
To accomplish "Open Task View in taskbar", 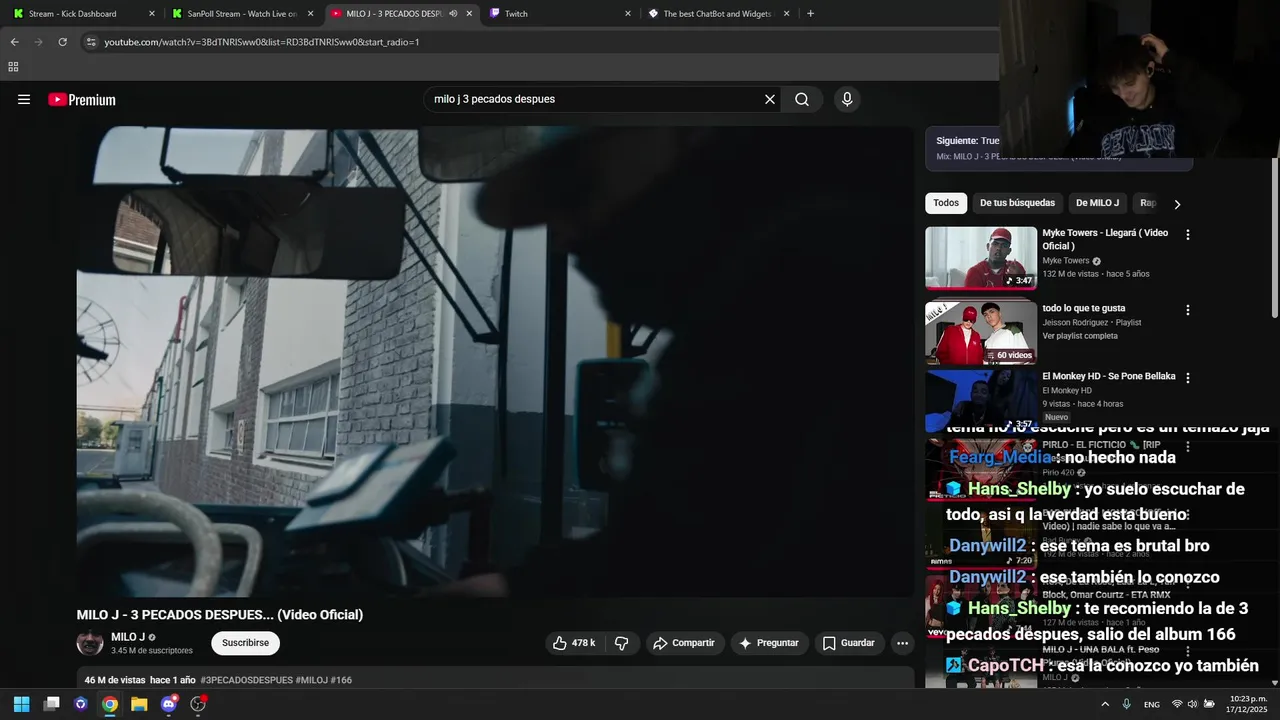I will coord(52,704).
